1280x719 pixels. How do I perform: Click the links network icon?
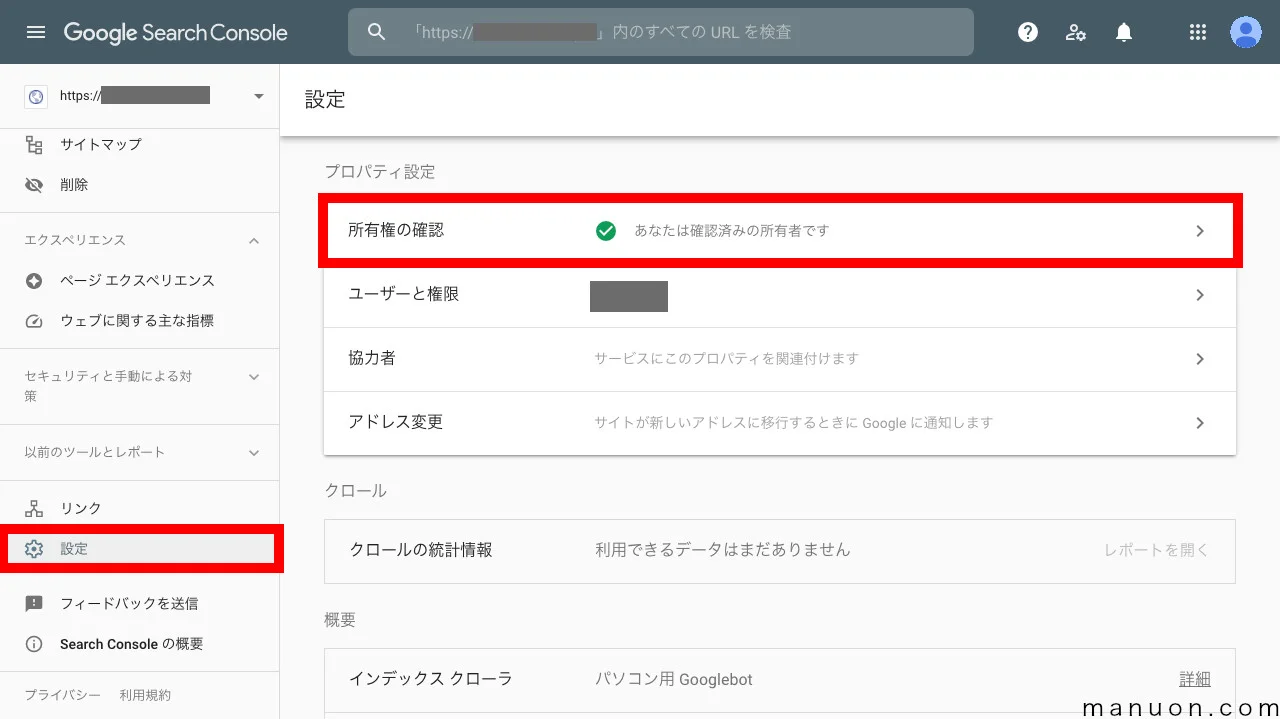click(34, 508)
